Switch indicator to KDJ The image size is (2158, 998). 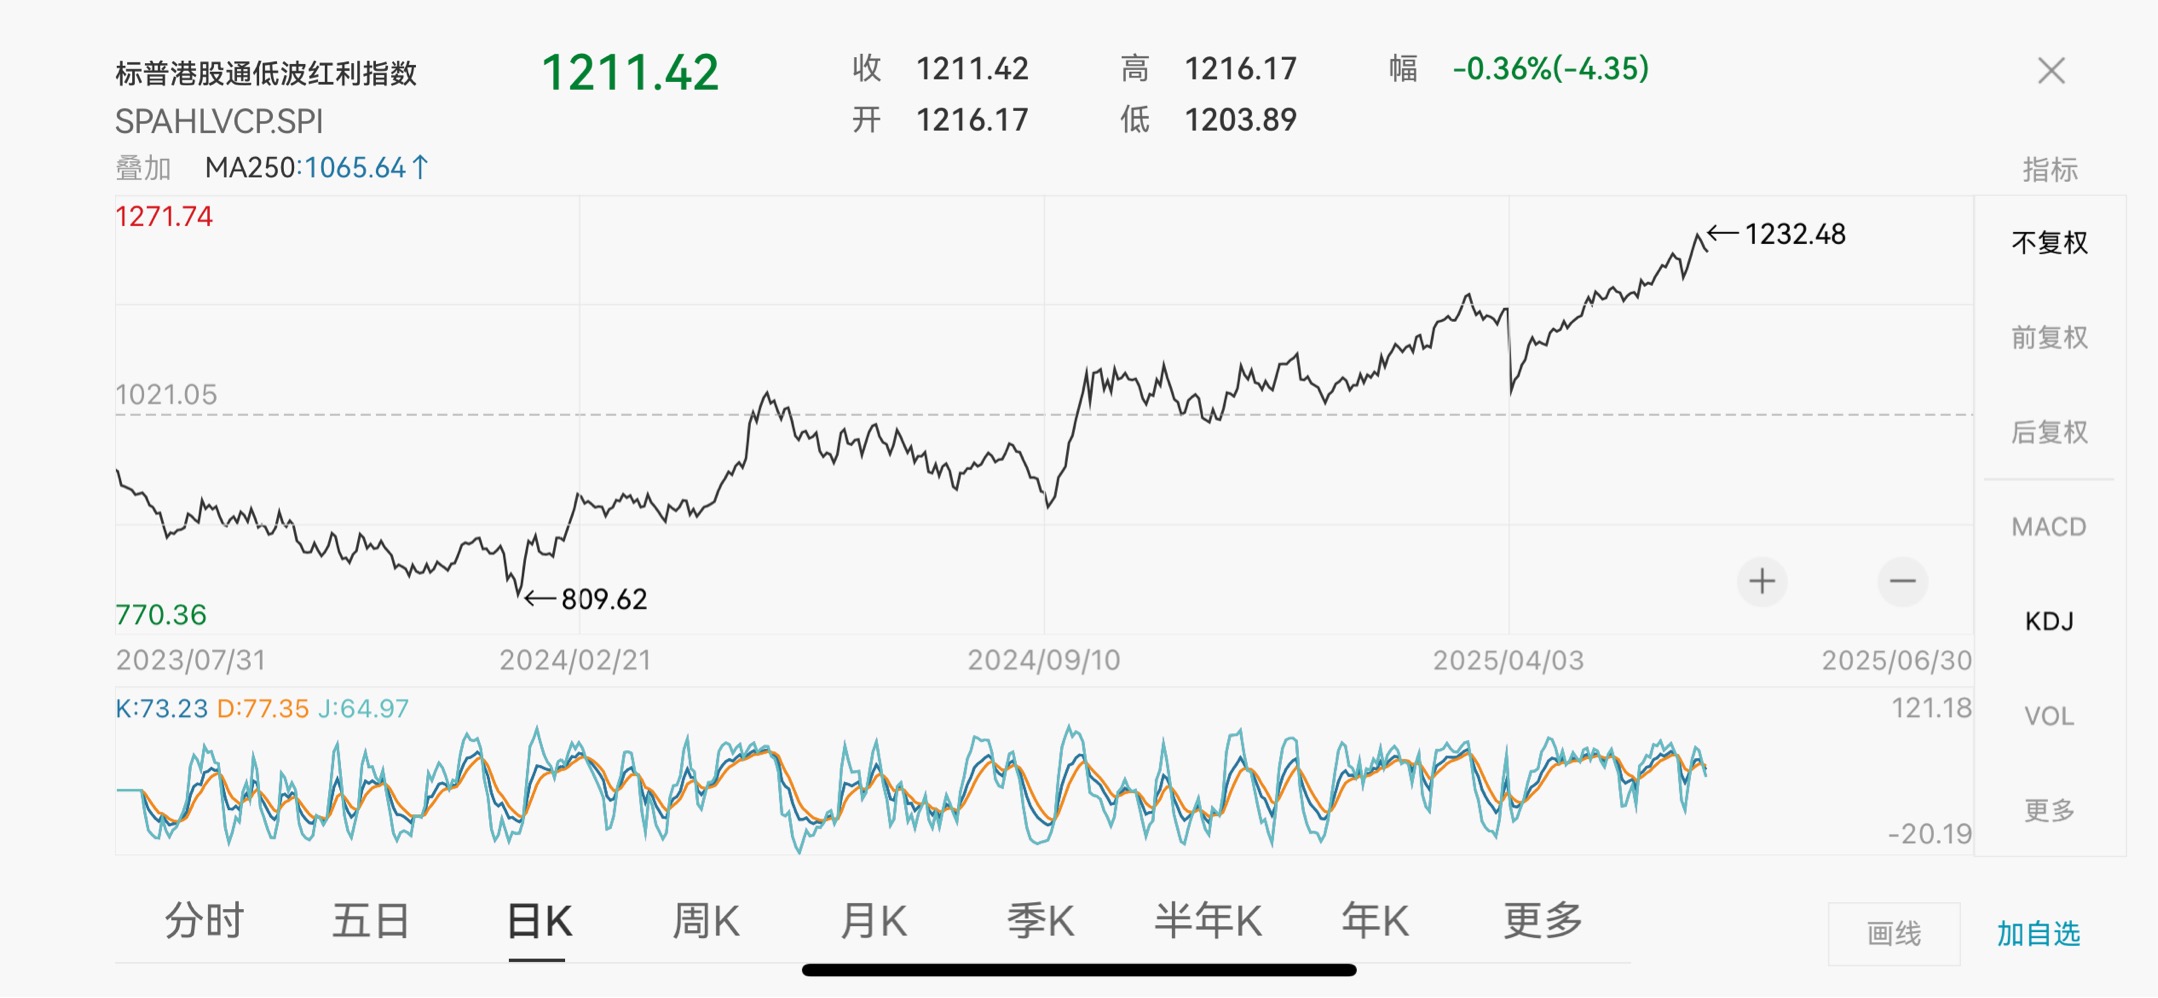click(x=2049, y=621)
